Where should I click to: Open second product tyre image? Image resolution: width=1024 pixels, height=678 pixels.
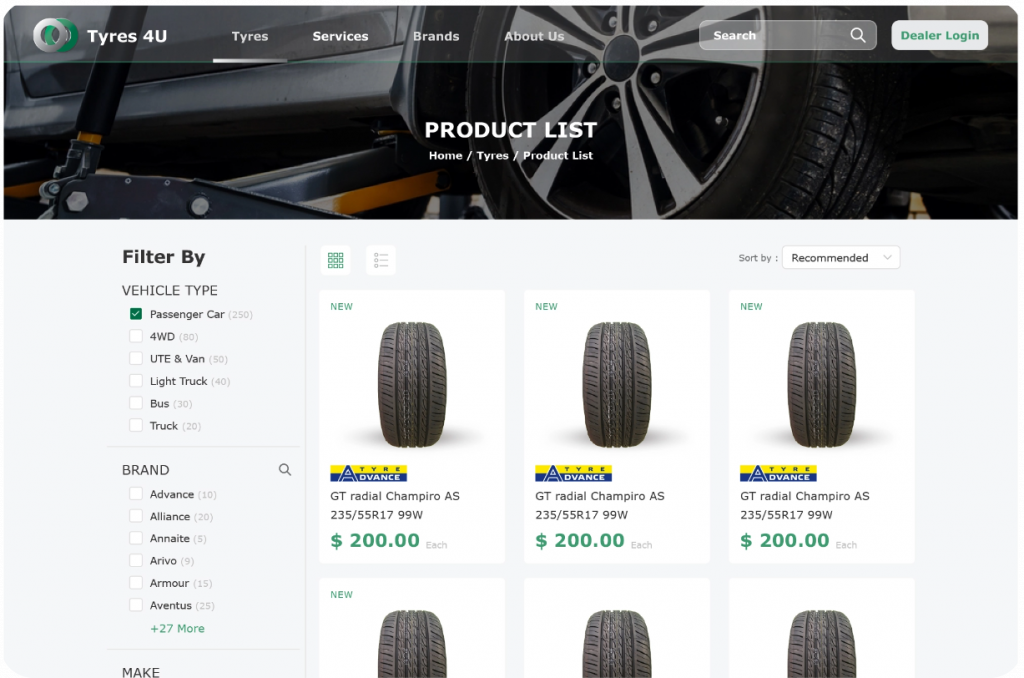[617, 385]
